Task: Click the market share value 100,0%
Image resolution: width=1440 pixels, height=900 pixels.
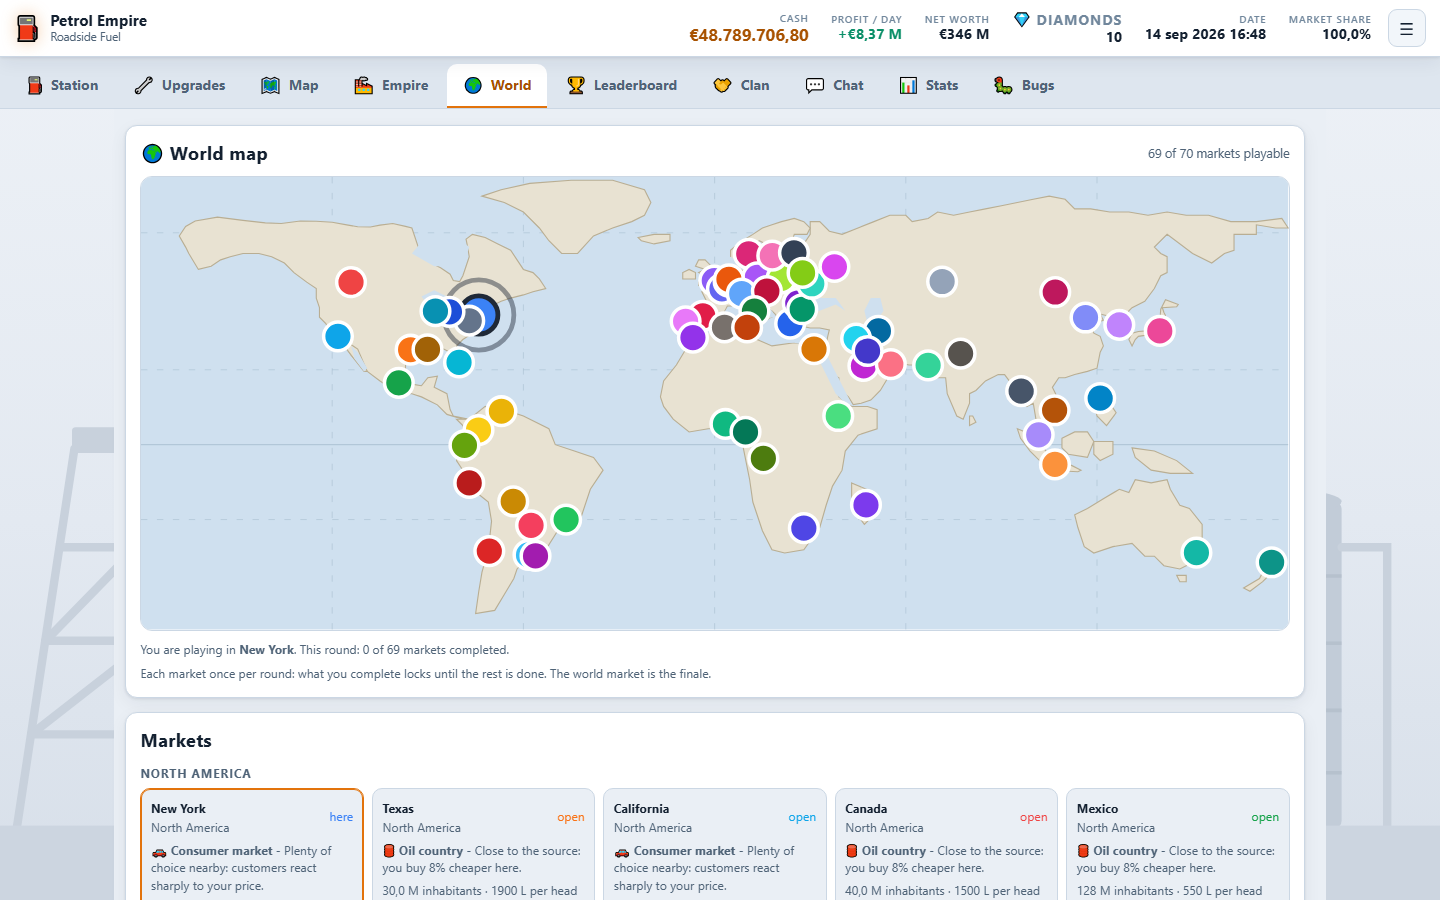Action: pyautogui.click(x=1346, y=34)
